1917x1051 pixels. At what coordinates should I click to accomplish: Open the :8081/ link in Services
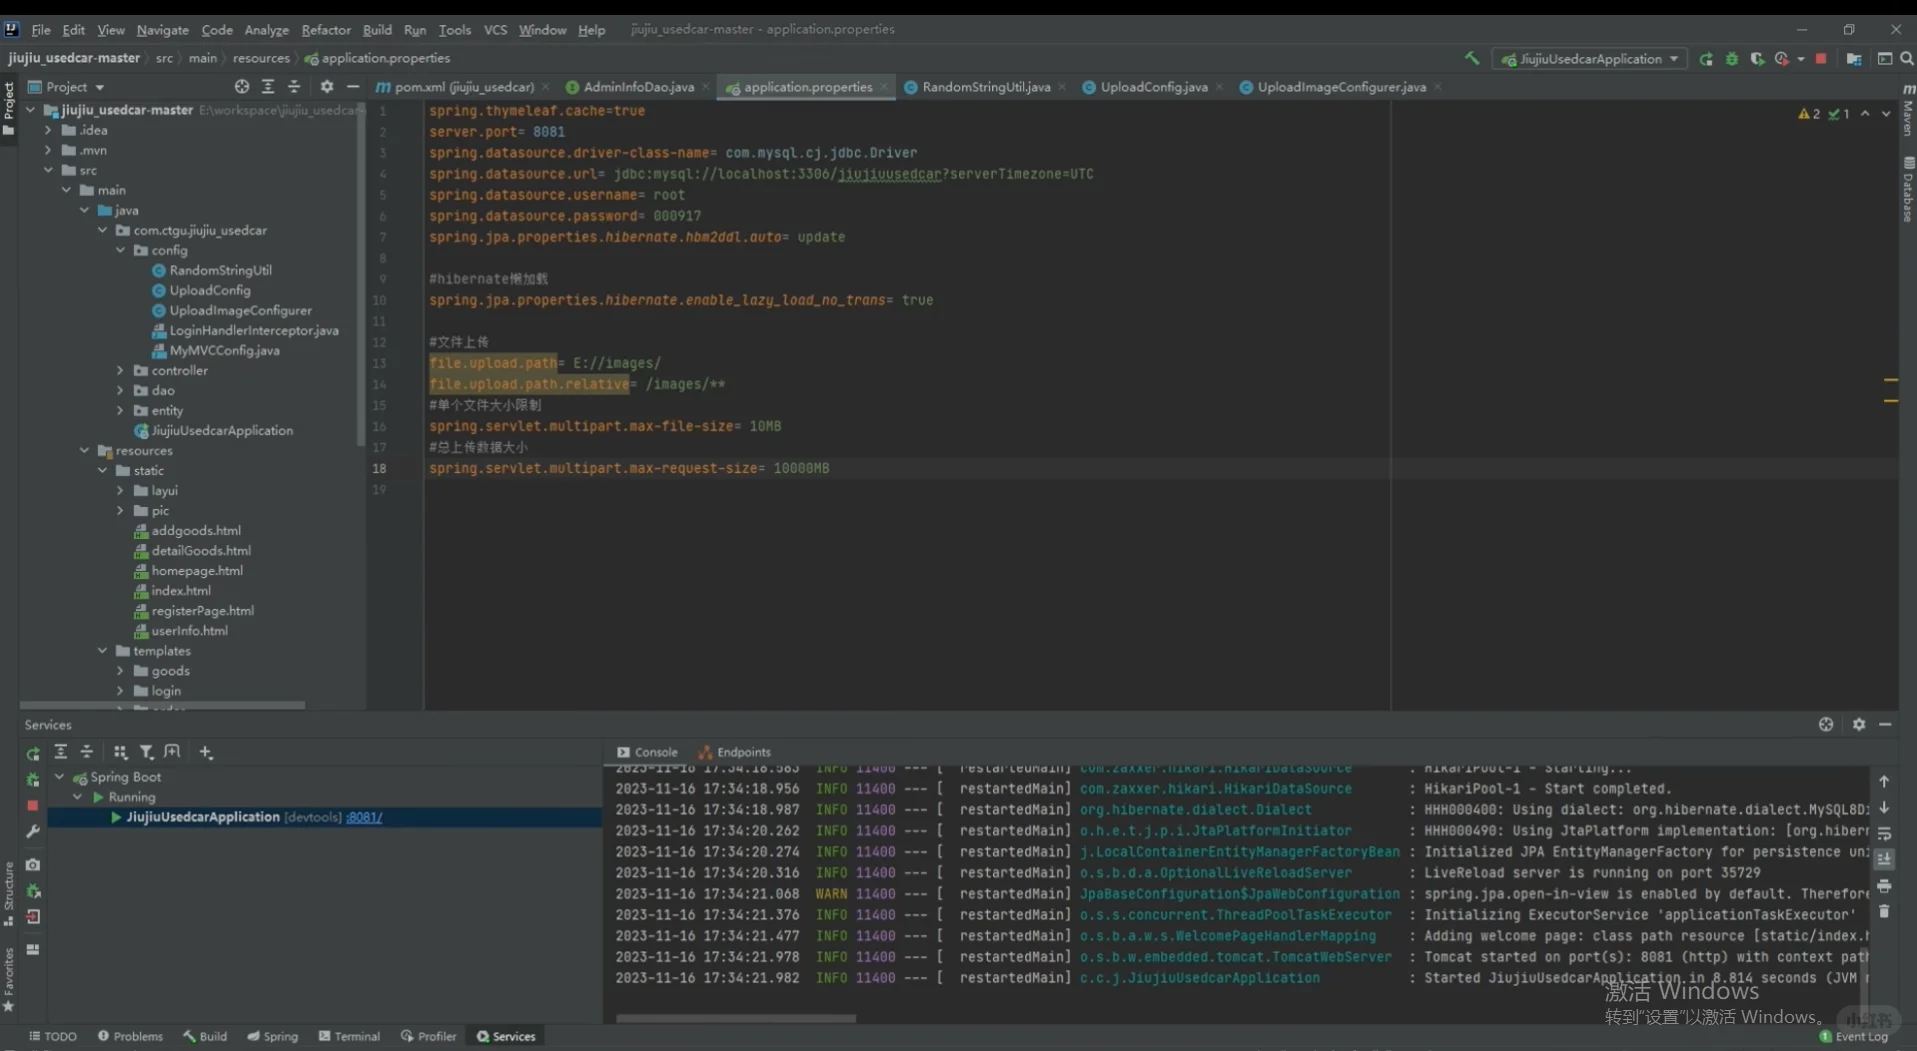click(x=364, y=817)
